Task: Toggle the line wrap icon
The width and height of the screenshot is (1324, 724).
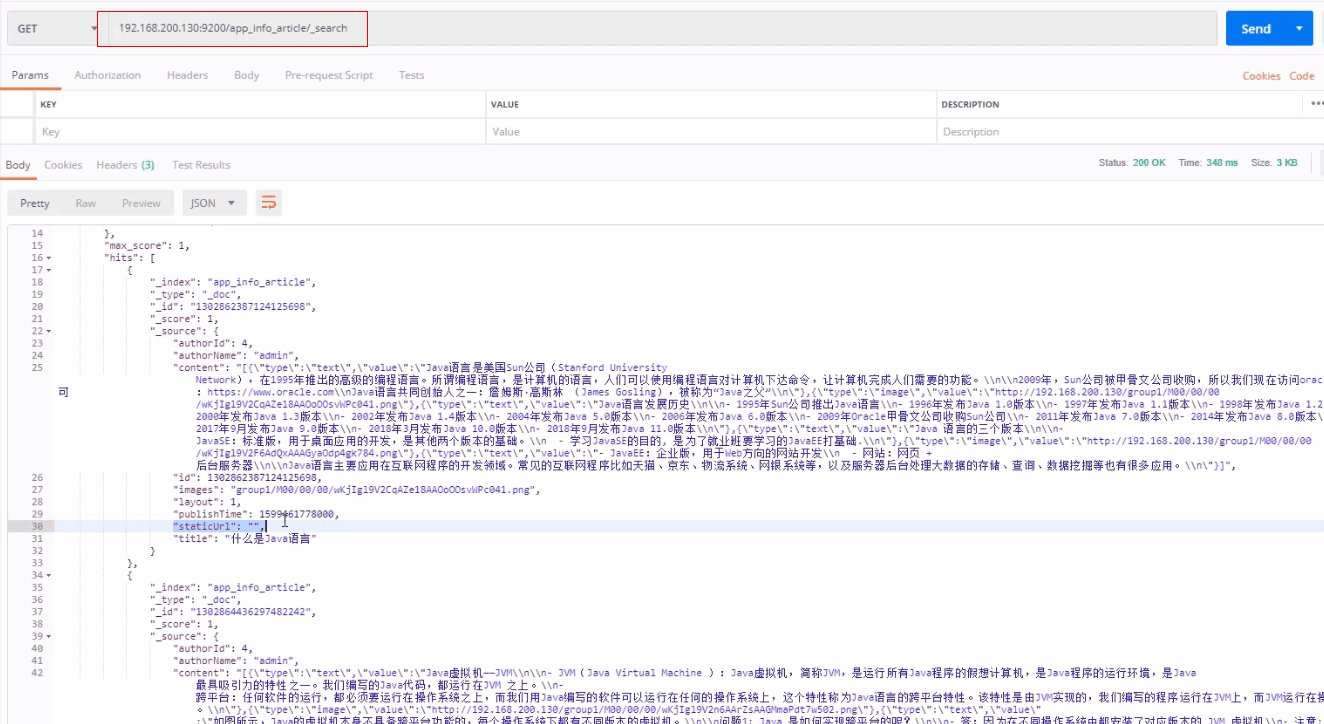Action: click(268, 203)
